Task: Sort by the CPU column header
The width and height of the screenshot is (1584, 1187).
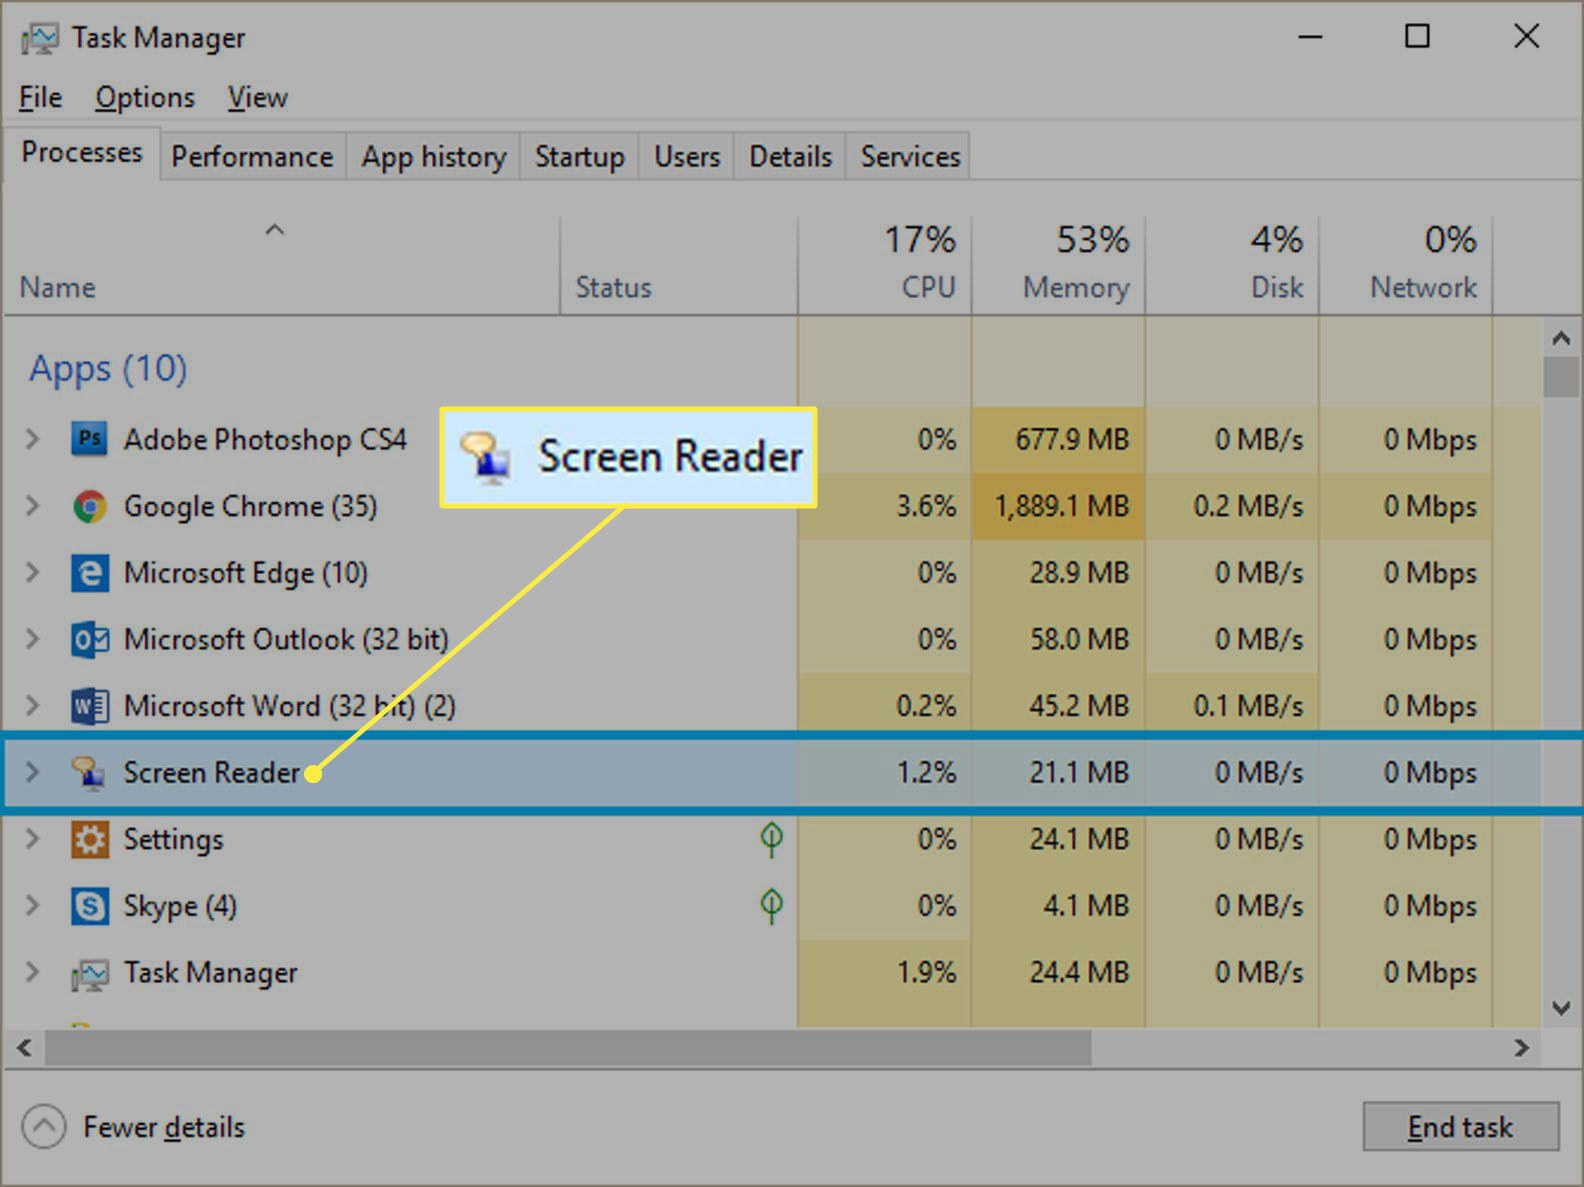Action: pyautogui.click(x=885, y=265)
